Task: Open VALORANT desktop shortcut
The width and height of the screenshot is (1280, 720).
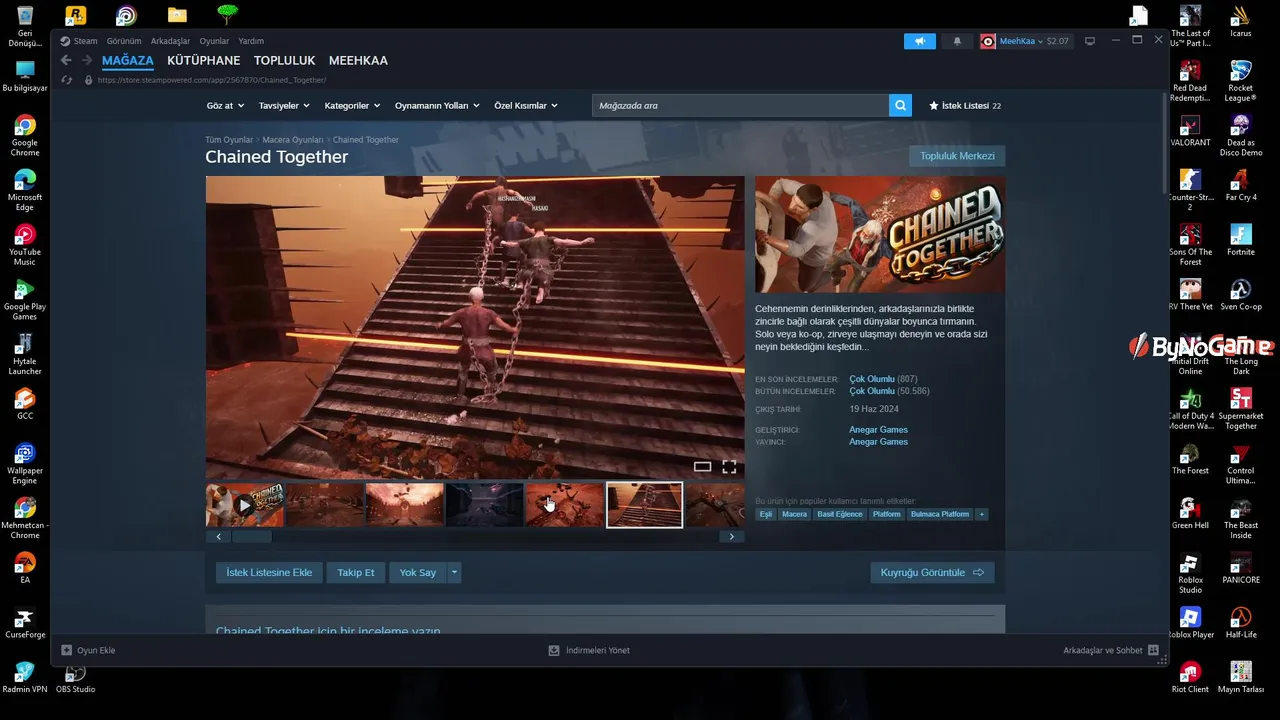Action: tap(1190, 132)
